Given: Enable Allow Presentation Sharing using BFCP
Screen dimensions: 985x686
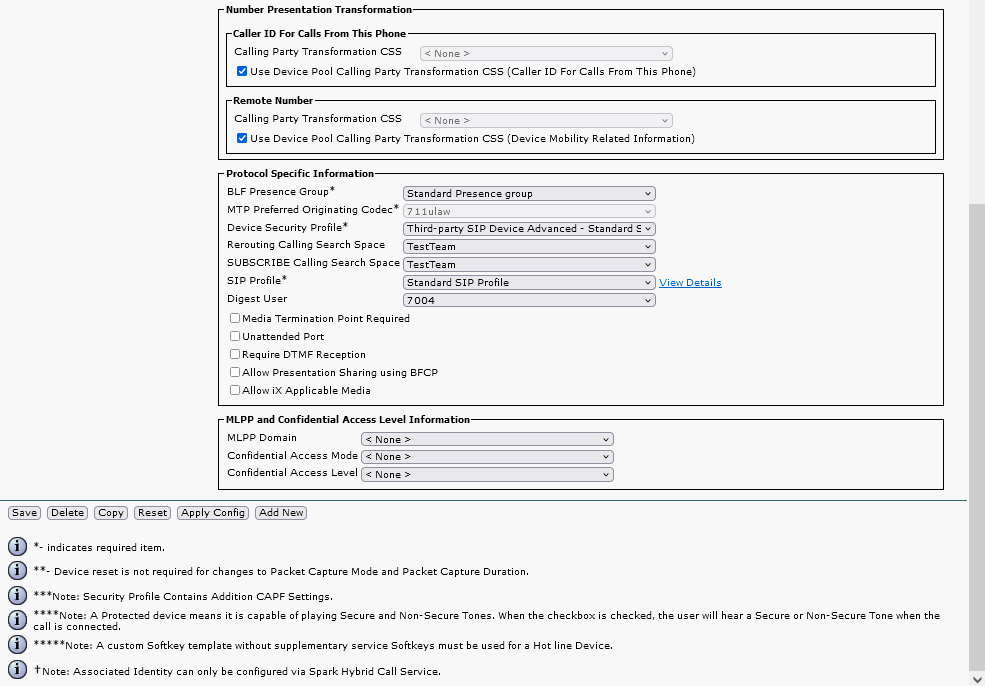Looking at the screenshot, I should (x=235, y=373).
